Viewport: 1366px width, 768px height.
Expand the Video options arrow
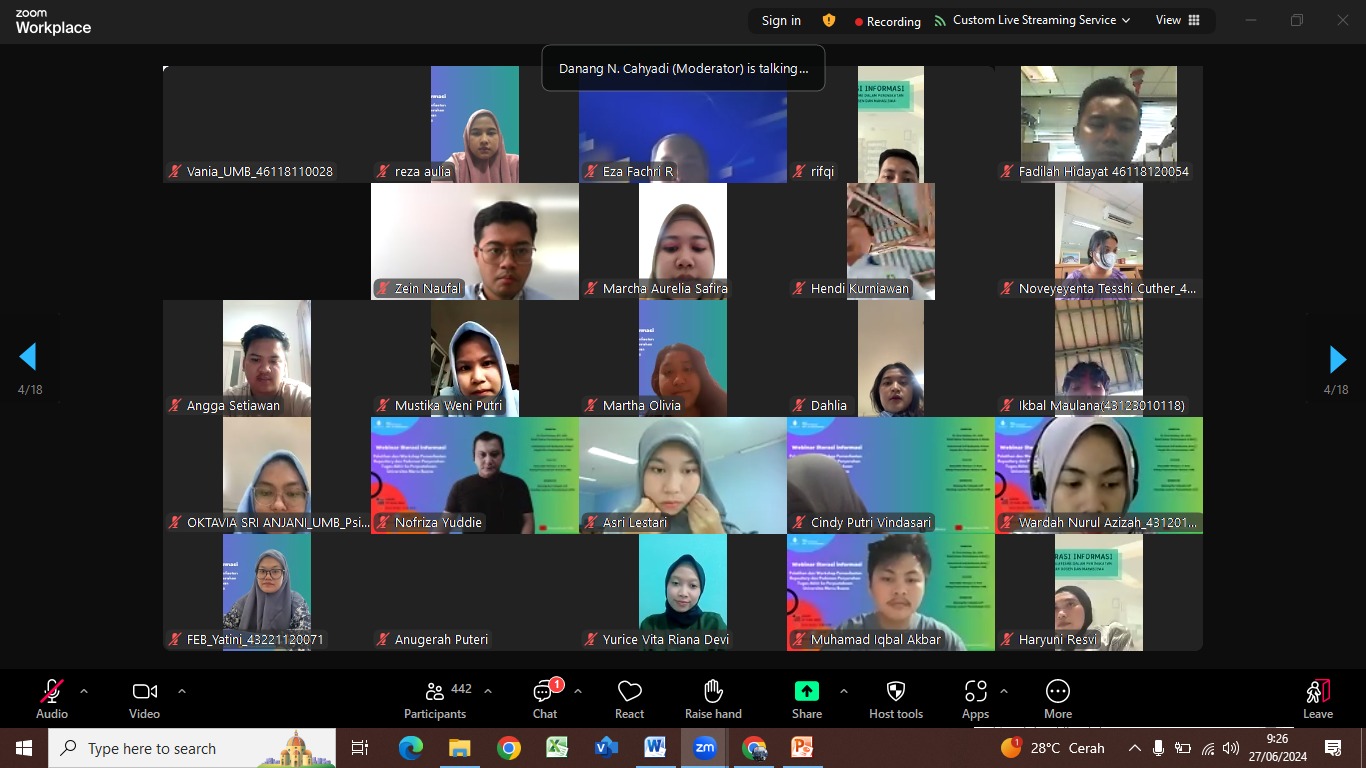tap(181, 691)
